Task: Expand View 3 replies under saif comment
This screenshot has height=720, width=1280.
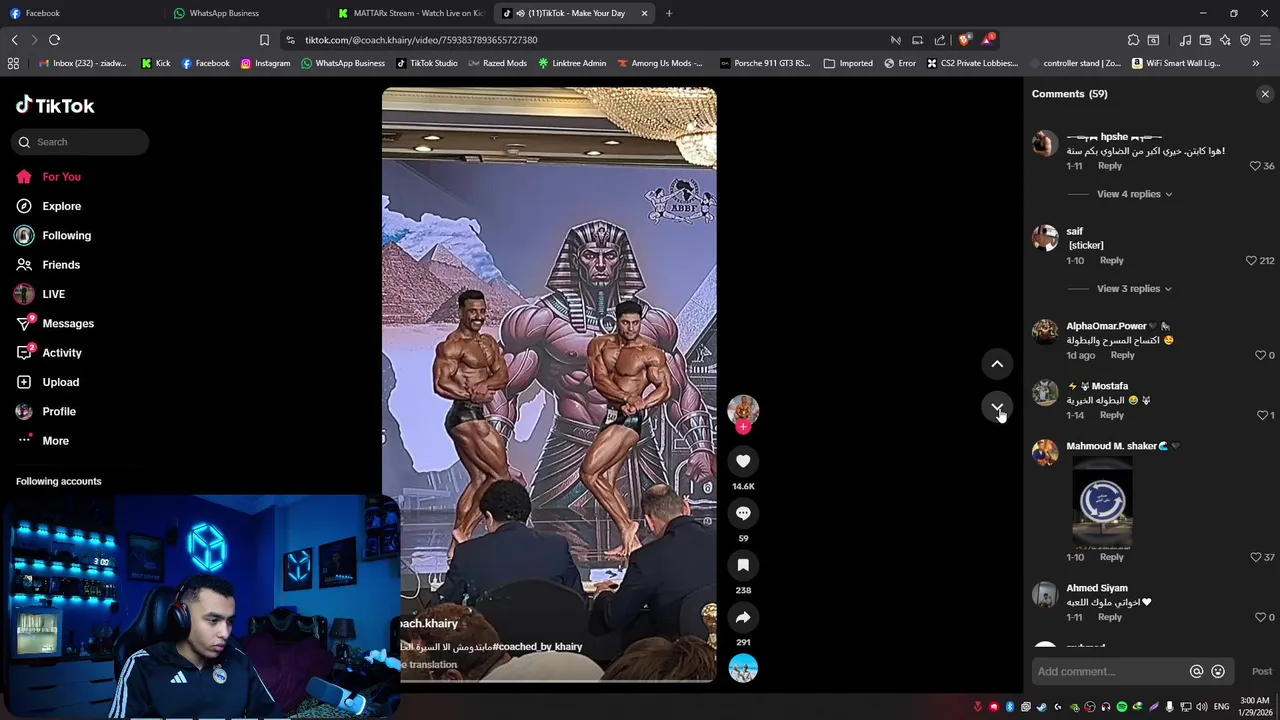Action: point(1134,289)
